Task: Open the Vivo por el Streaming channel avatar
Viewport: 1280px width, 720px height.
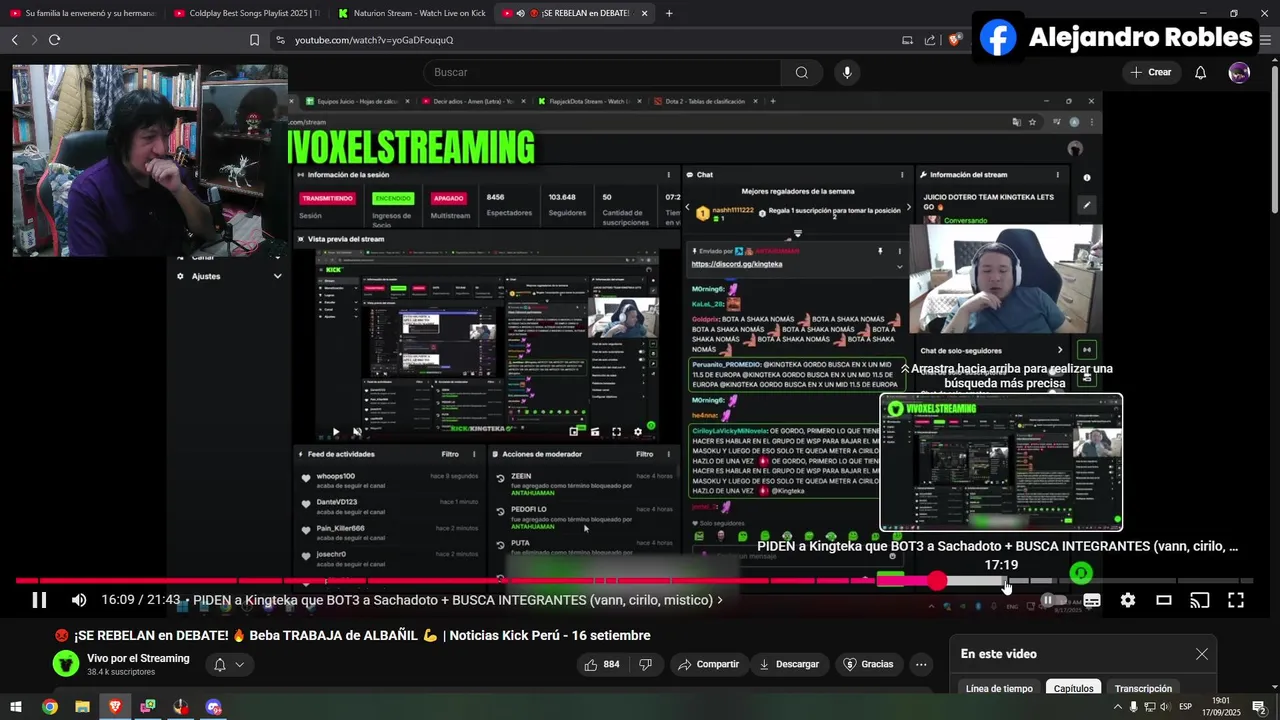Action: pos(66,664)
